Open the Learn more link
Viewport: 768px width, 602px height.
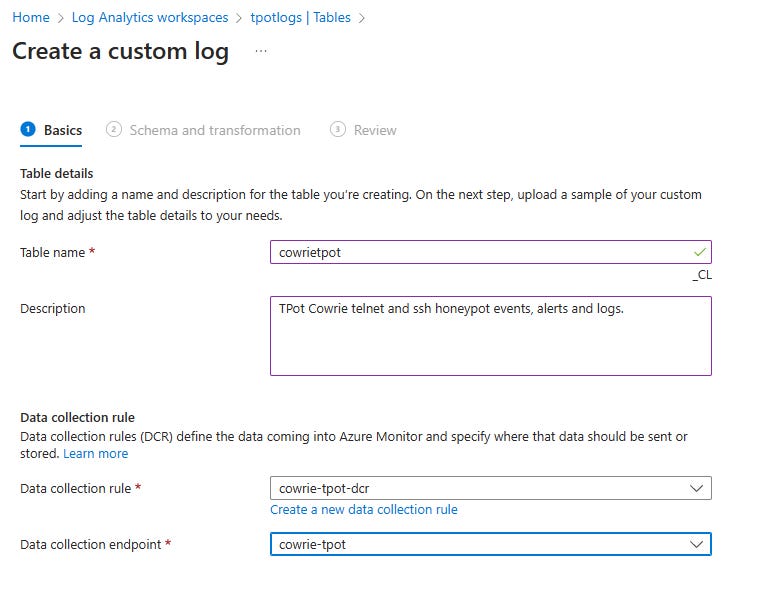coord(96,454)
